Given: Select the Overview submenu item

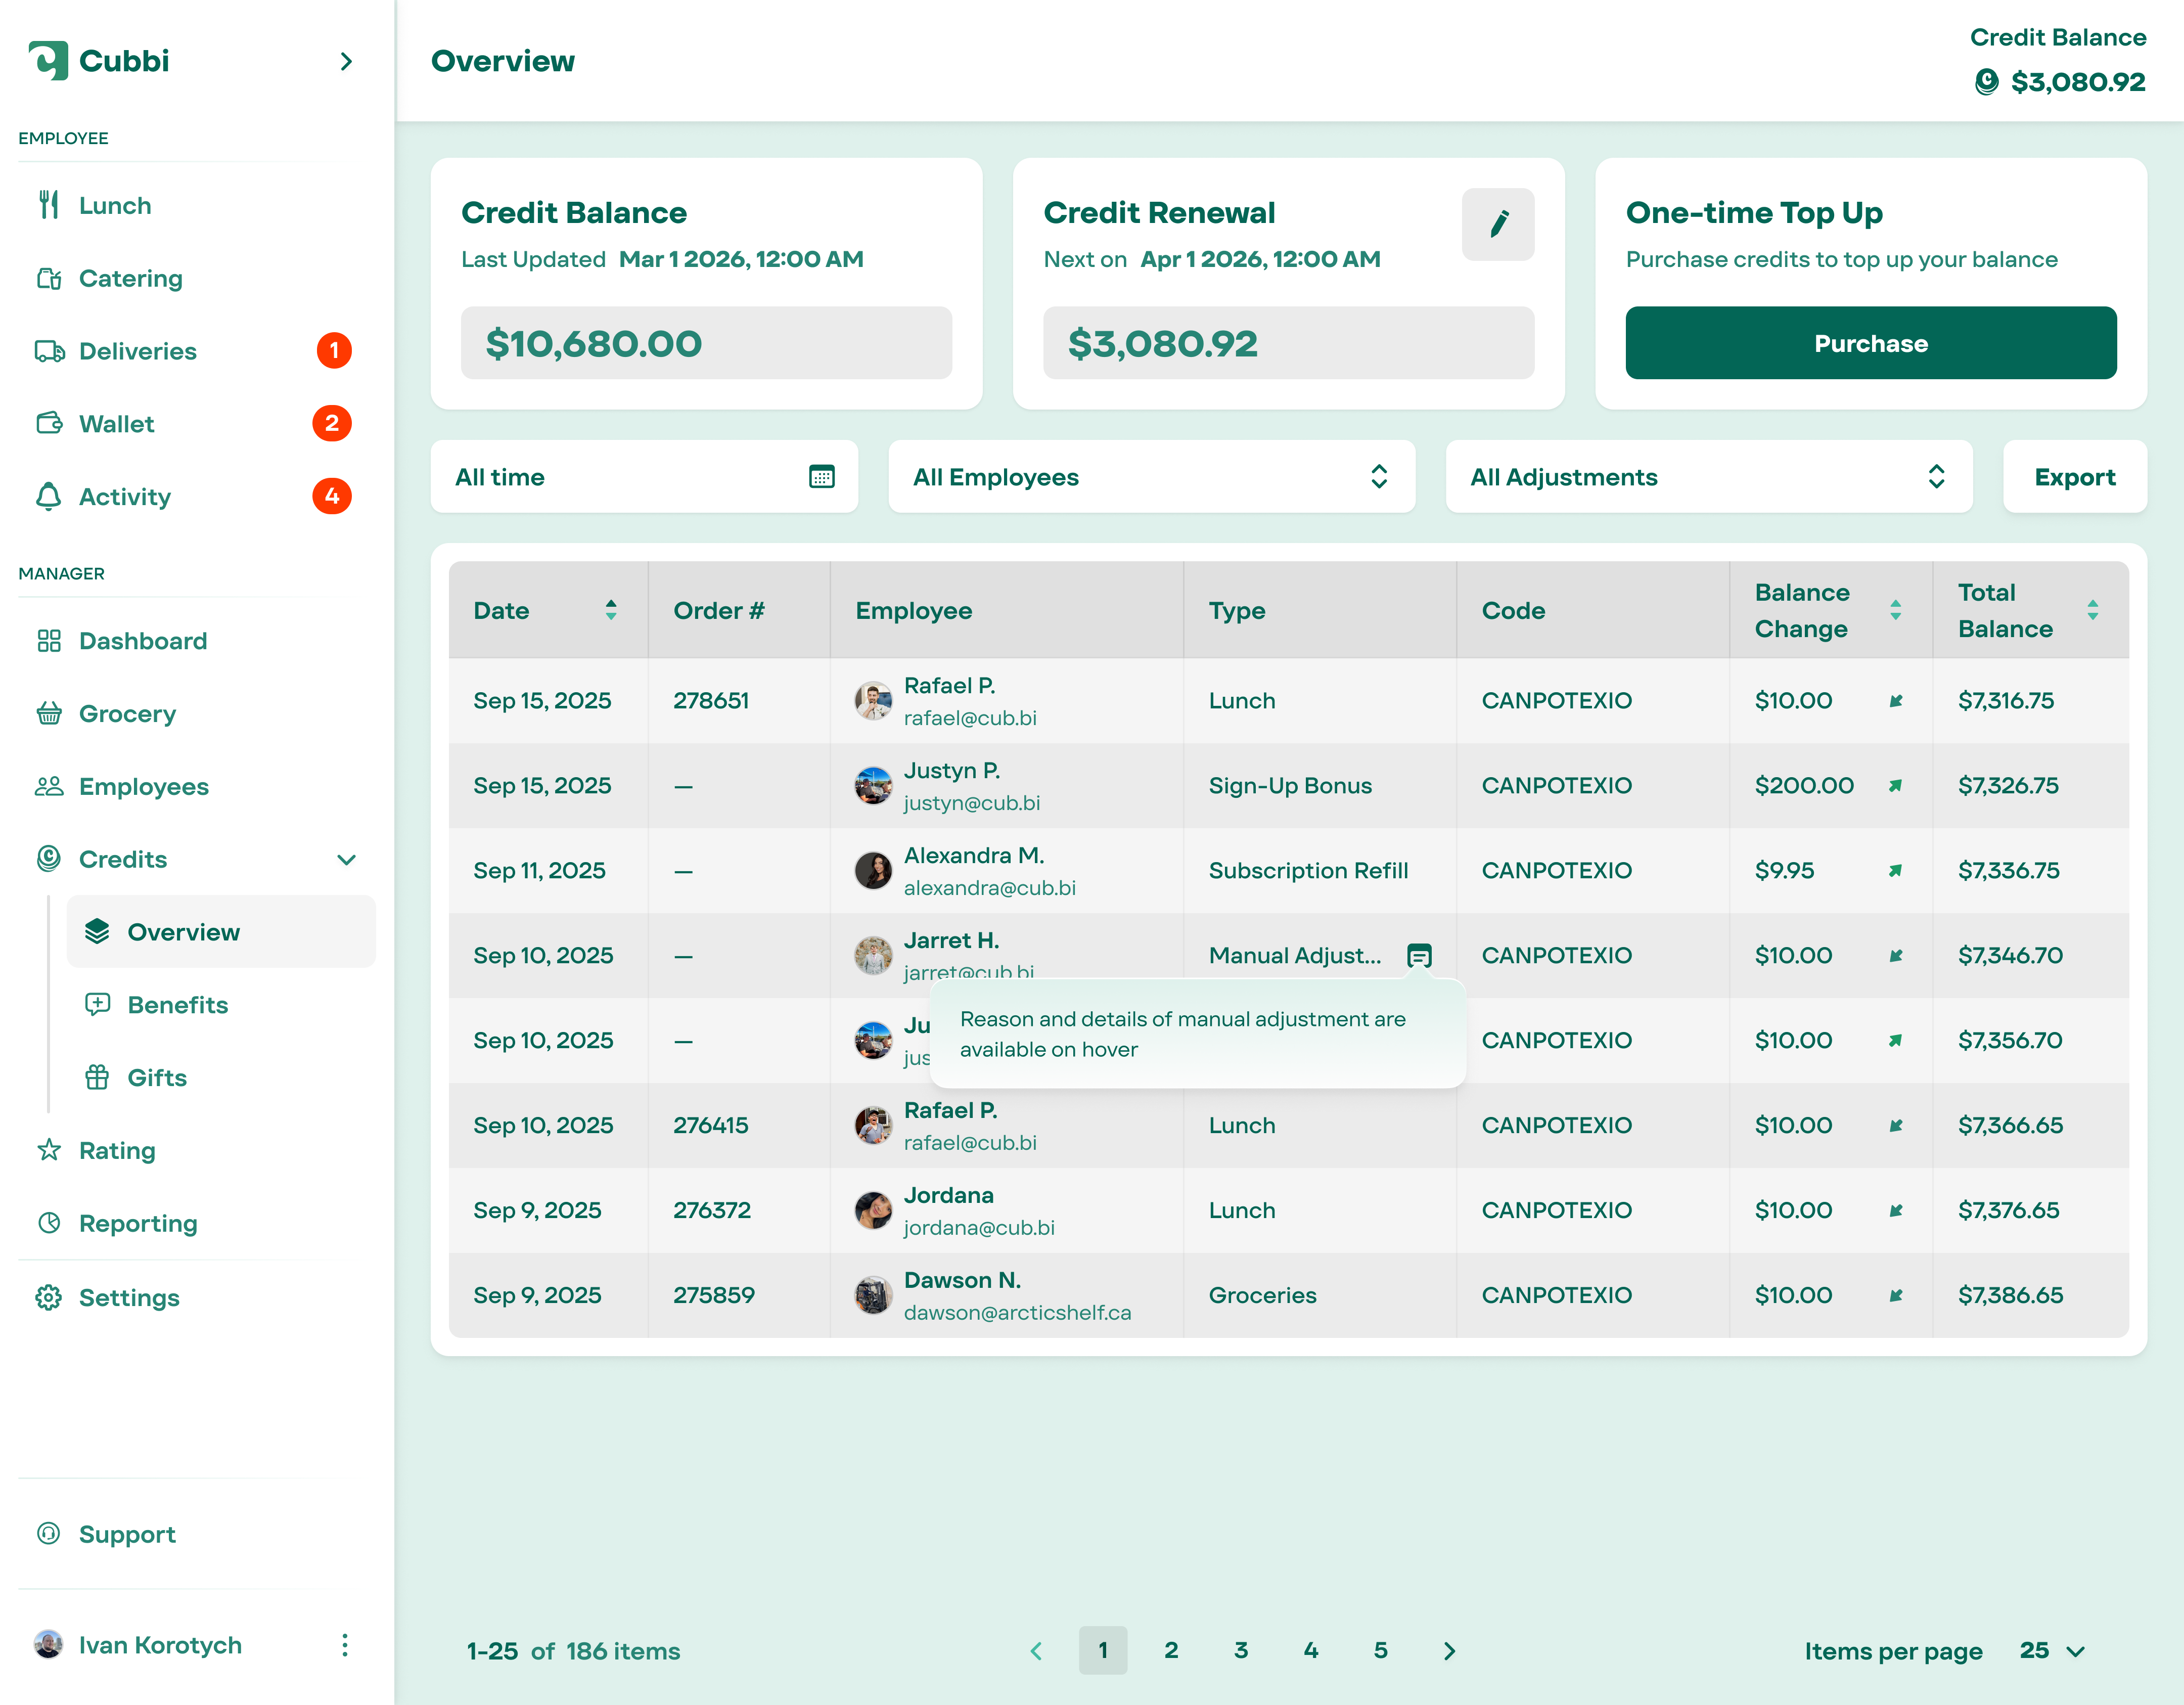Looking at the screenshot, I should [x=221, y=932].
